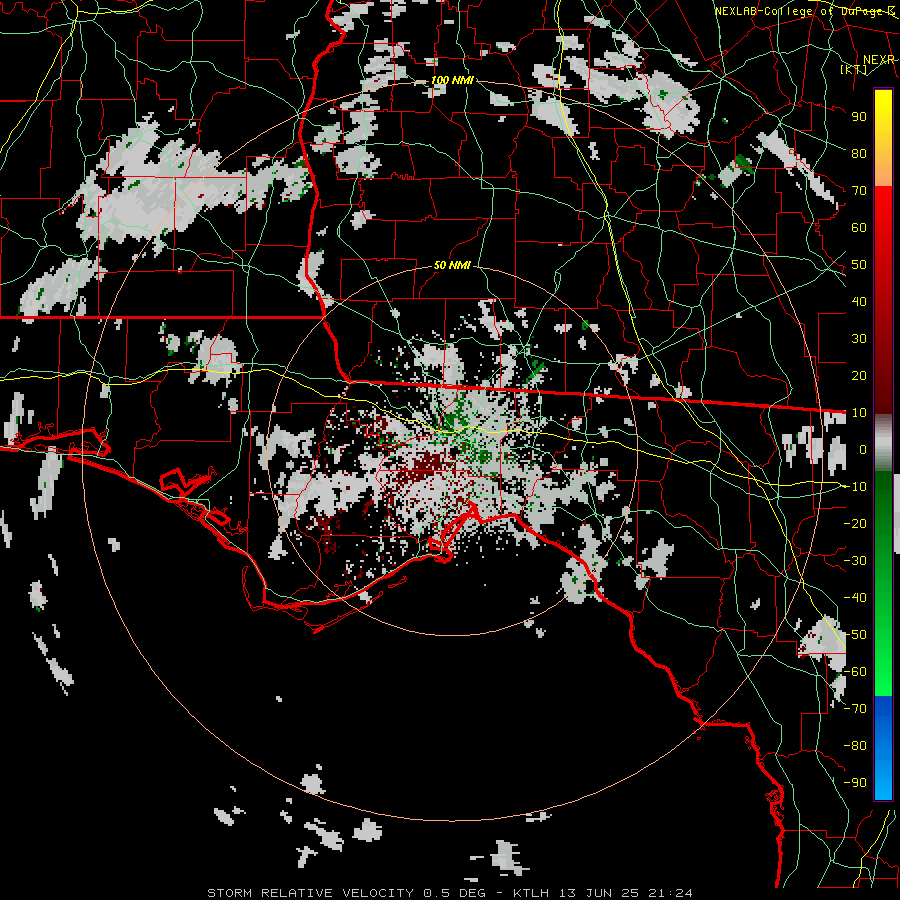Click the -60 value on velocity scale

(855, 672)
